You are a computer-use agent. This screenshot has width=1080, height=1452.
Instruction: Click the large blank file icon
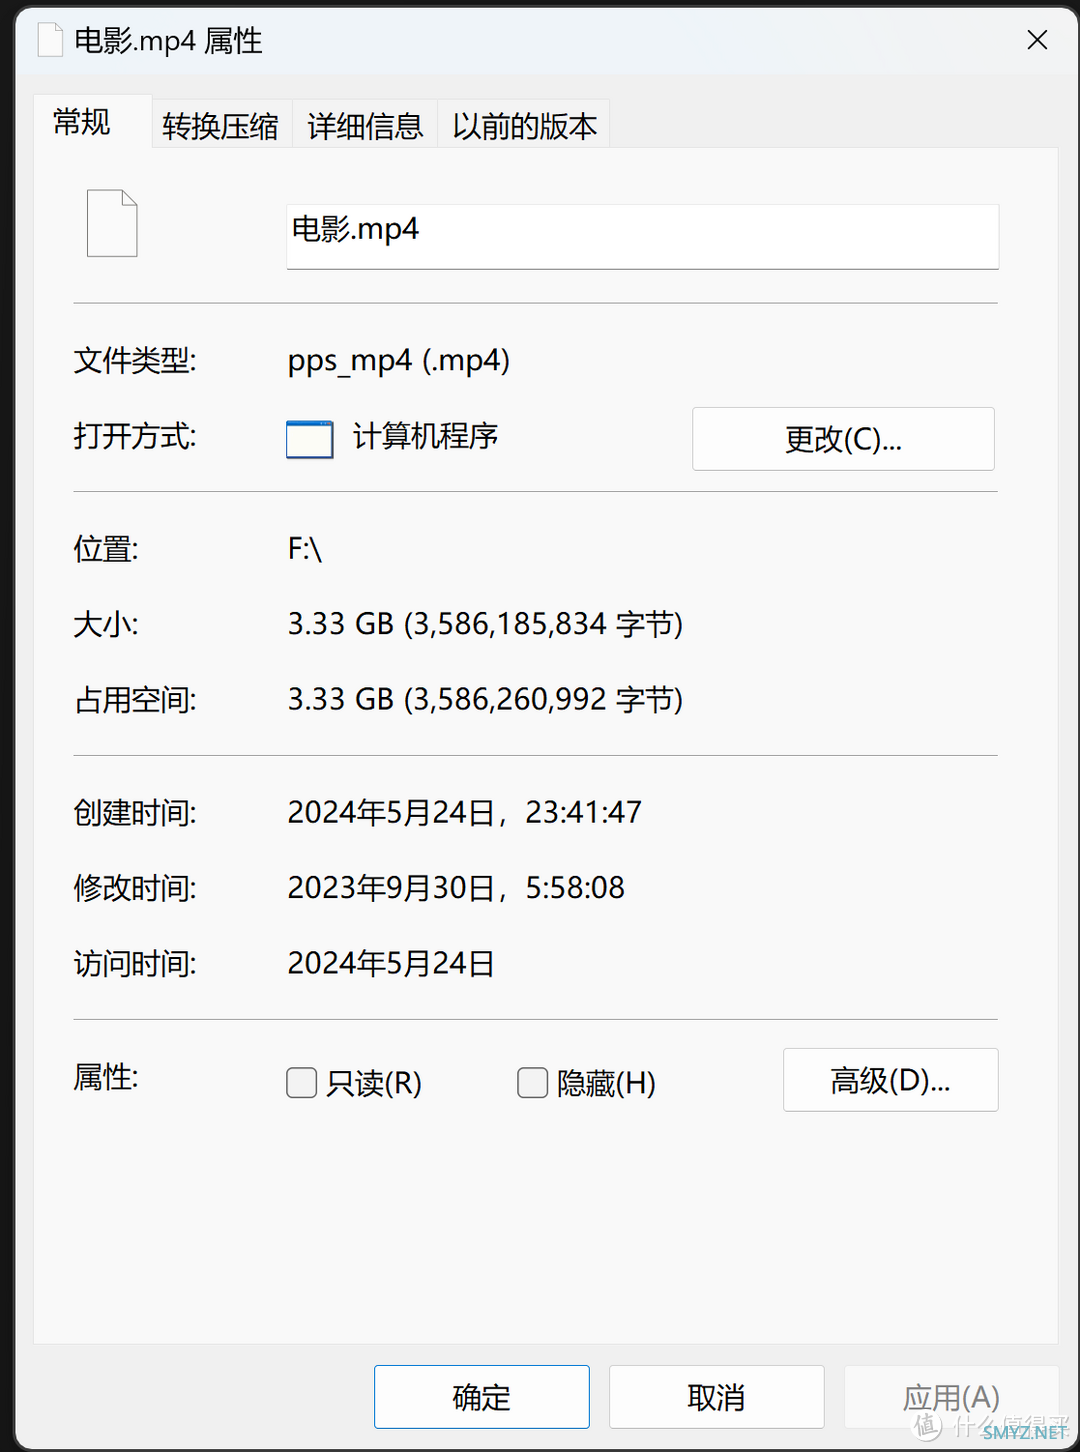[x=112, y=223]
